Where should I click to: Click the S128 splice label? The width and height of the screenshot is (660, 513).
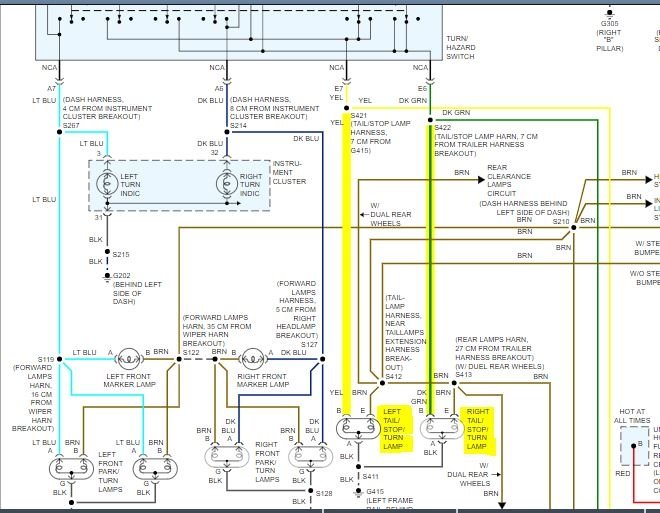(324, 493)
